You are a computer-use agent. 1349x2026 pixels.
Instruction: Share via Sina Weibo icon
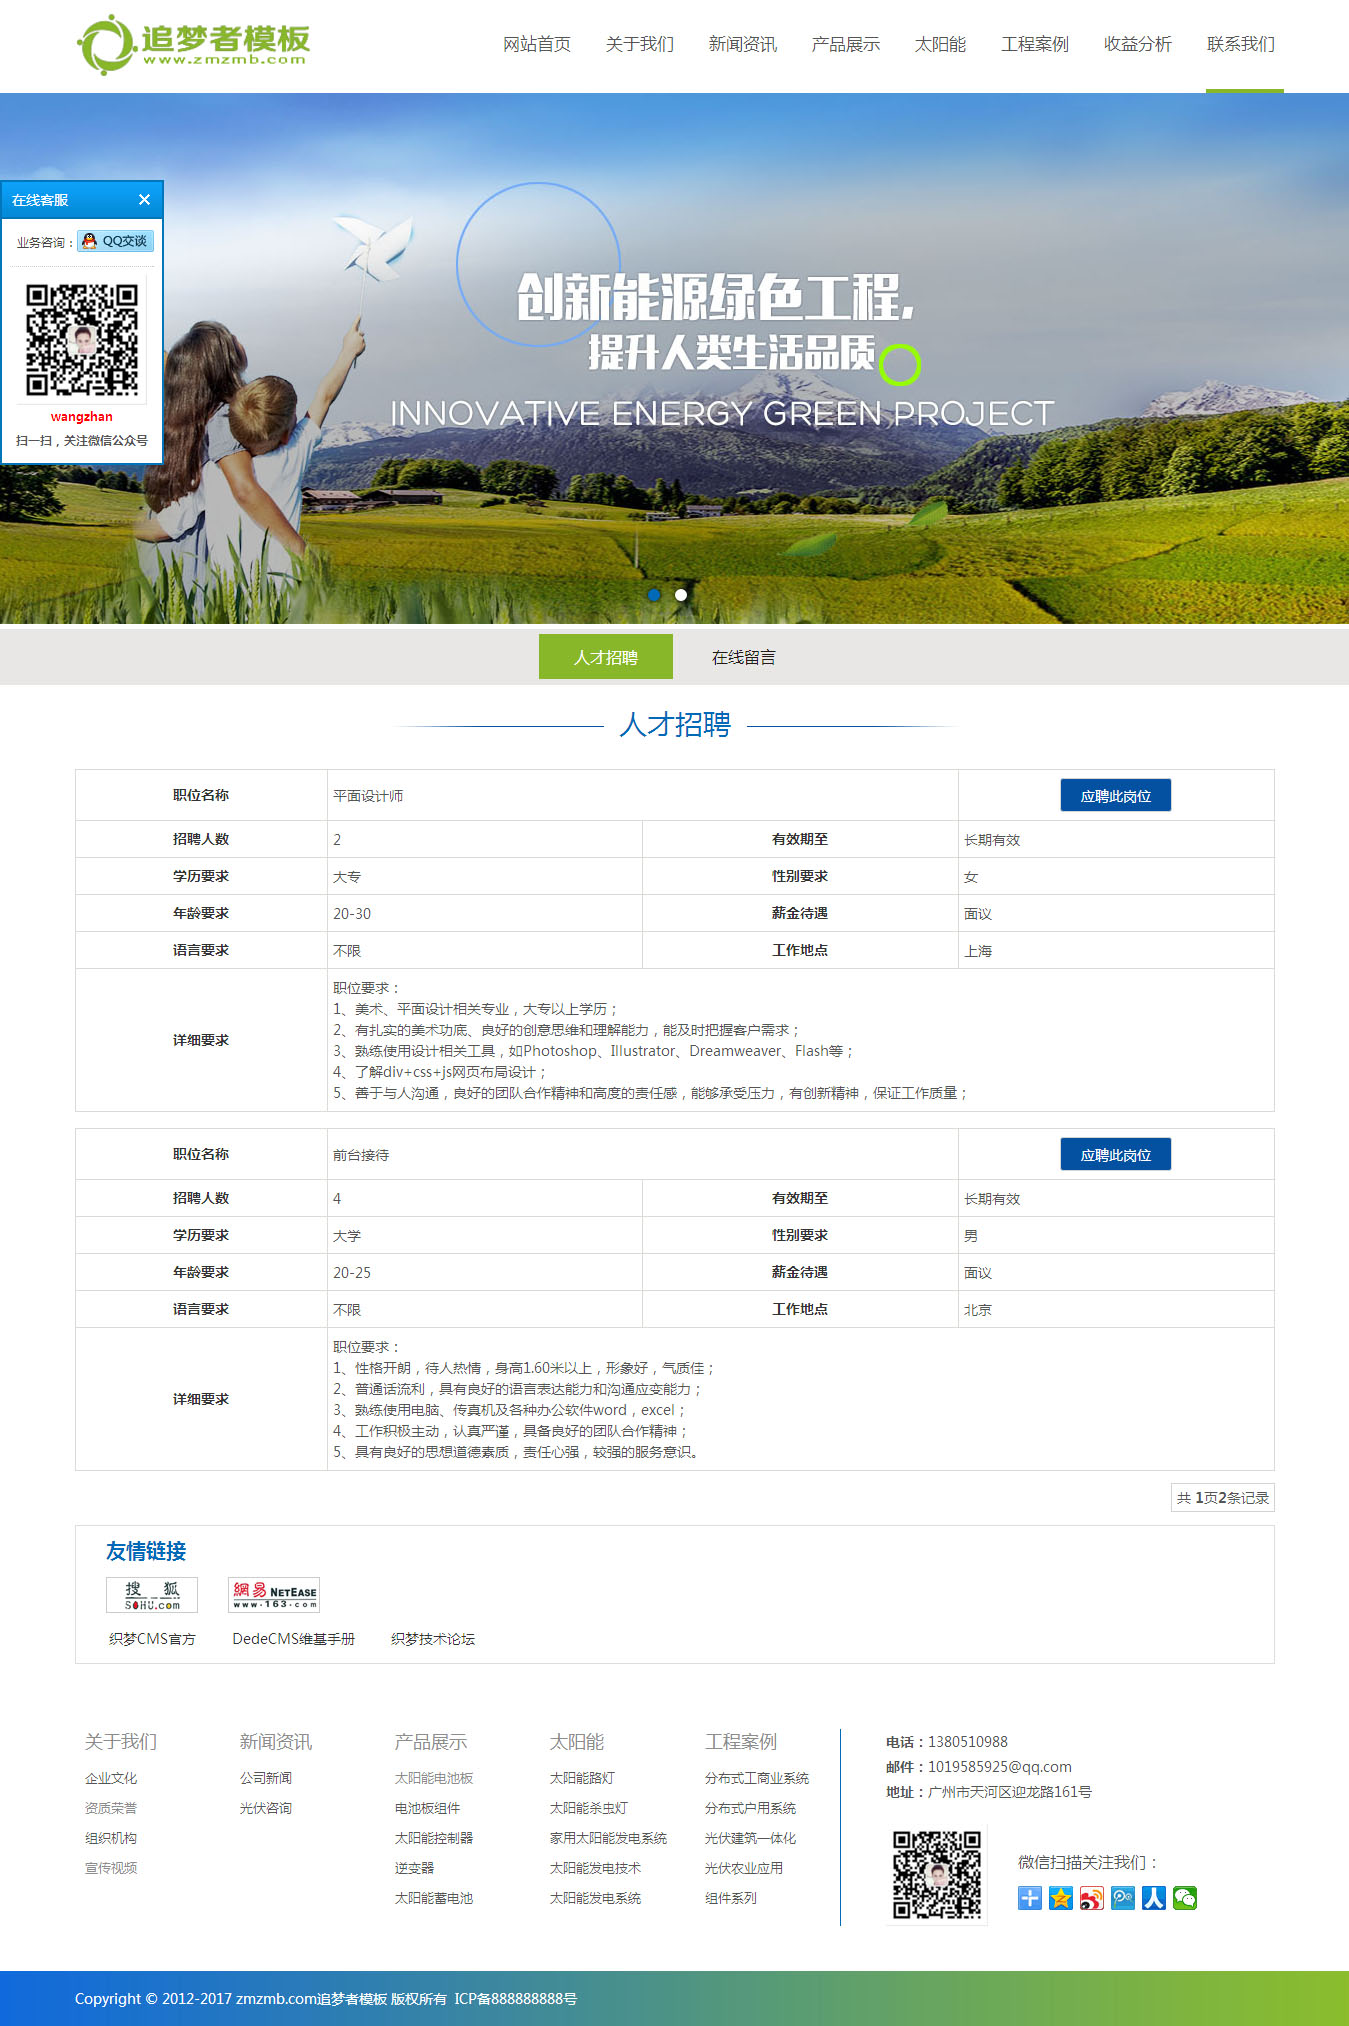[x=1091, y=1897]
